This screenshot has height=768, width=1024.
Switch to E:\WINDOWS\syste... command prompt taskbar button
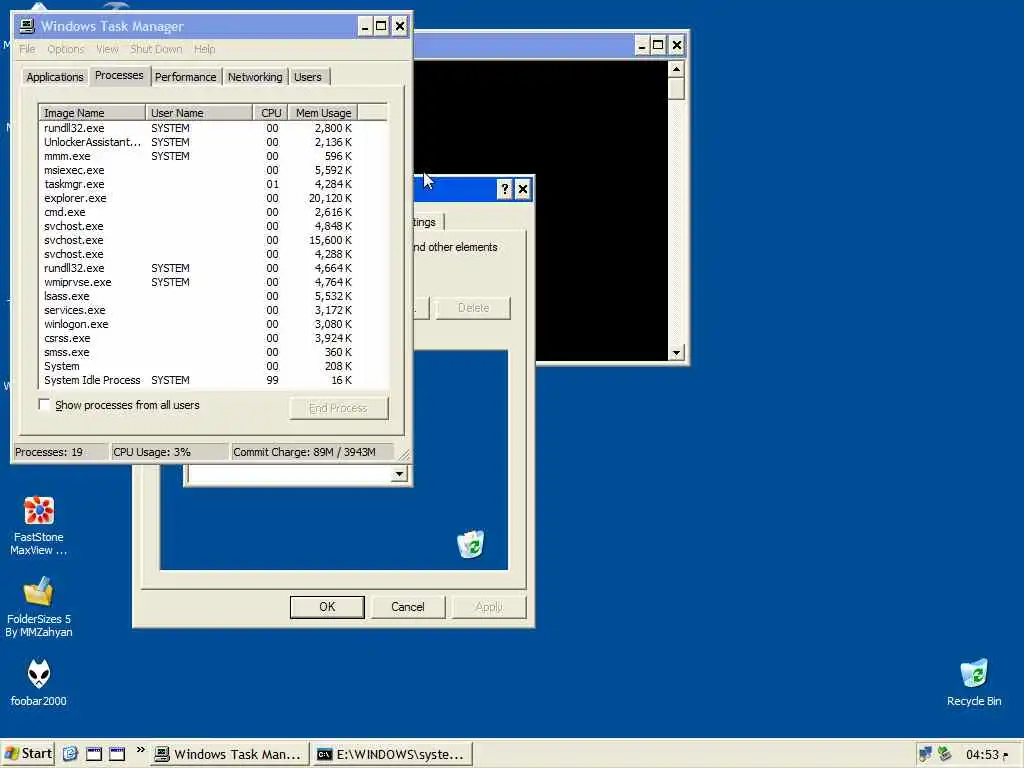[391, 754]
